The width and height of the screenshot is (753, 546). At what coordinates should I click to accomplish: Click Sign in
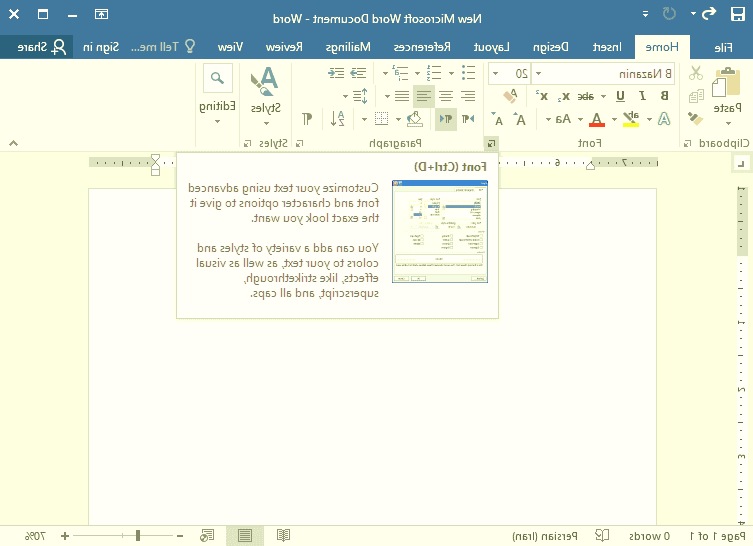click(101, 47)
